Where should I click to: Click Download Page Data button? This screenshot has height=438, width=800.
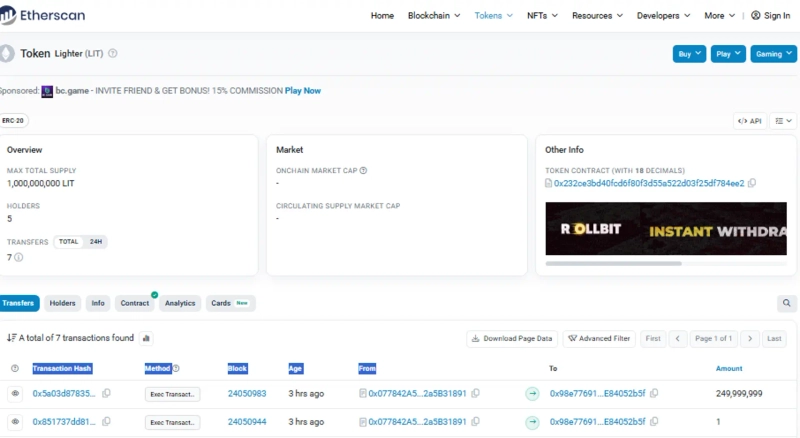511,338
